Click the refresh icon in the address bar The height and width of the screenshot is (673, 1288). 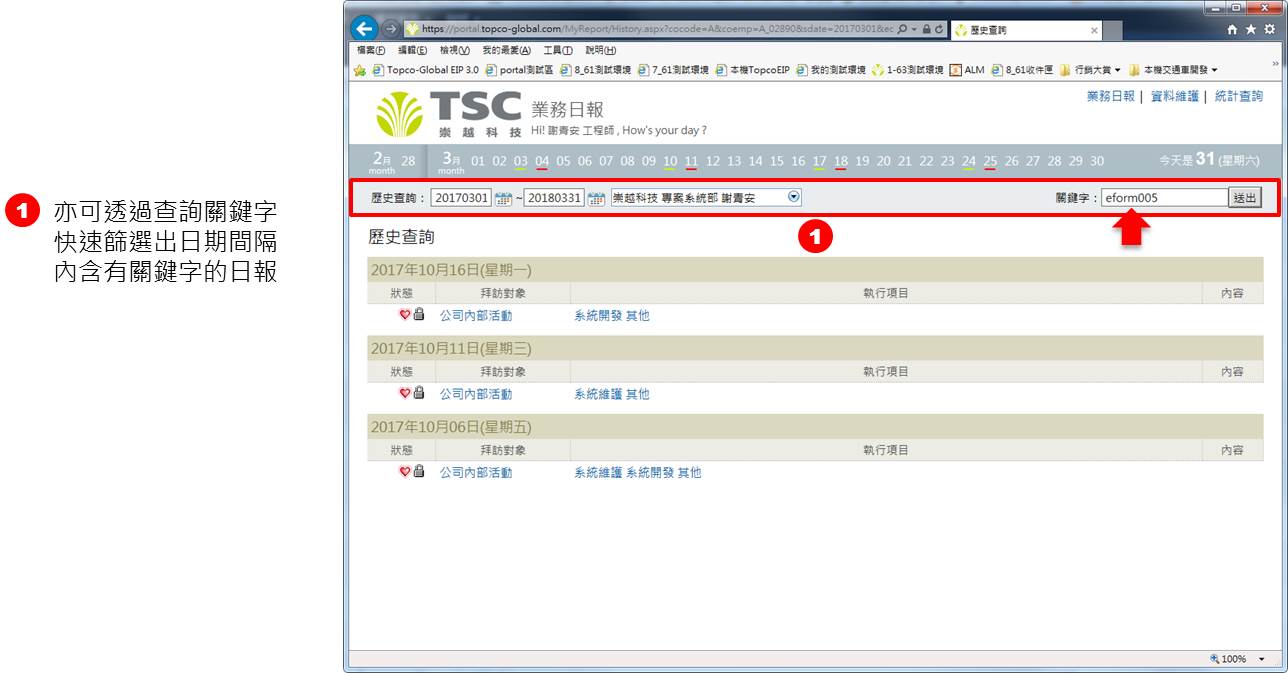pyautogui.click(x=939, y=30)
